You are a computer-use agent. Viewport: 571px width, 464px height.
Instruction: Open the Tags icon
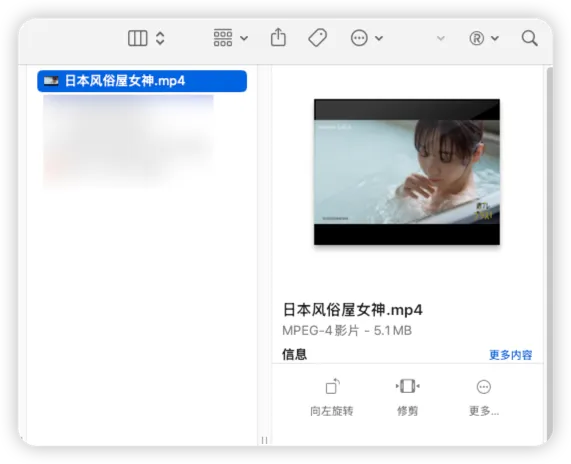pos(318,38)
